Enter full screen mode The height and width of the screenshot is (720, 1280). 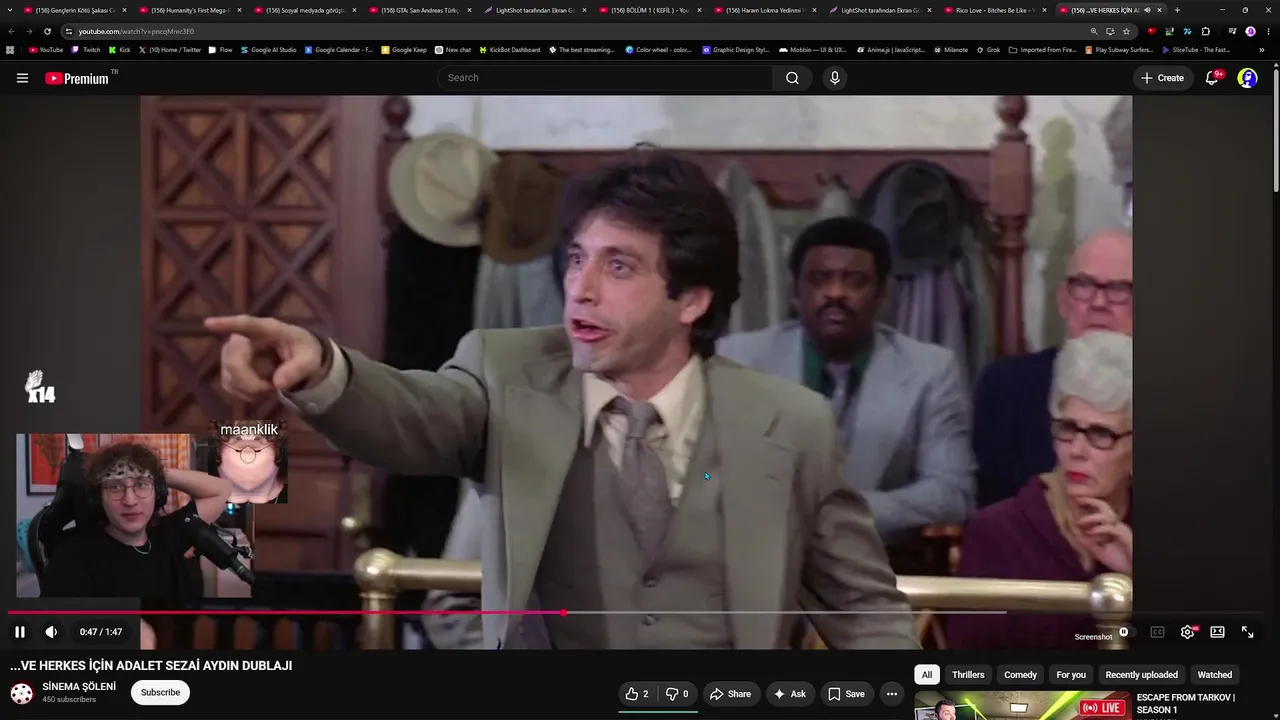1247,632
